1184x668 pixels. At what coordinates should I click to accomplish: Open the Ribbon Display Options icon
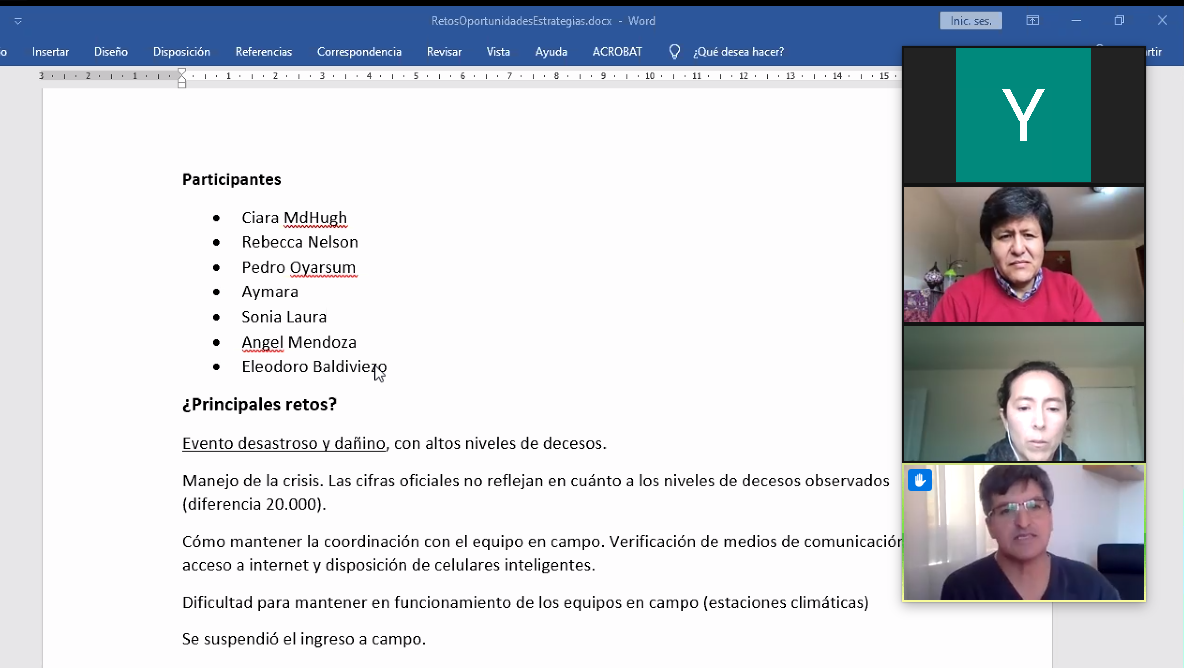(1033, 20)
